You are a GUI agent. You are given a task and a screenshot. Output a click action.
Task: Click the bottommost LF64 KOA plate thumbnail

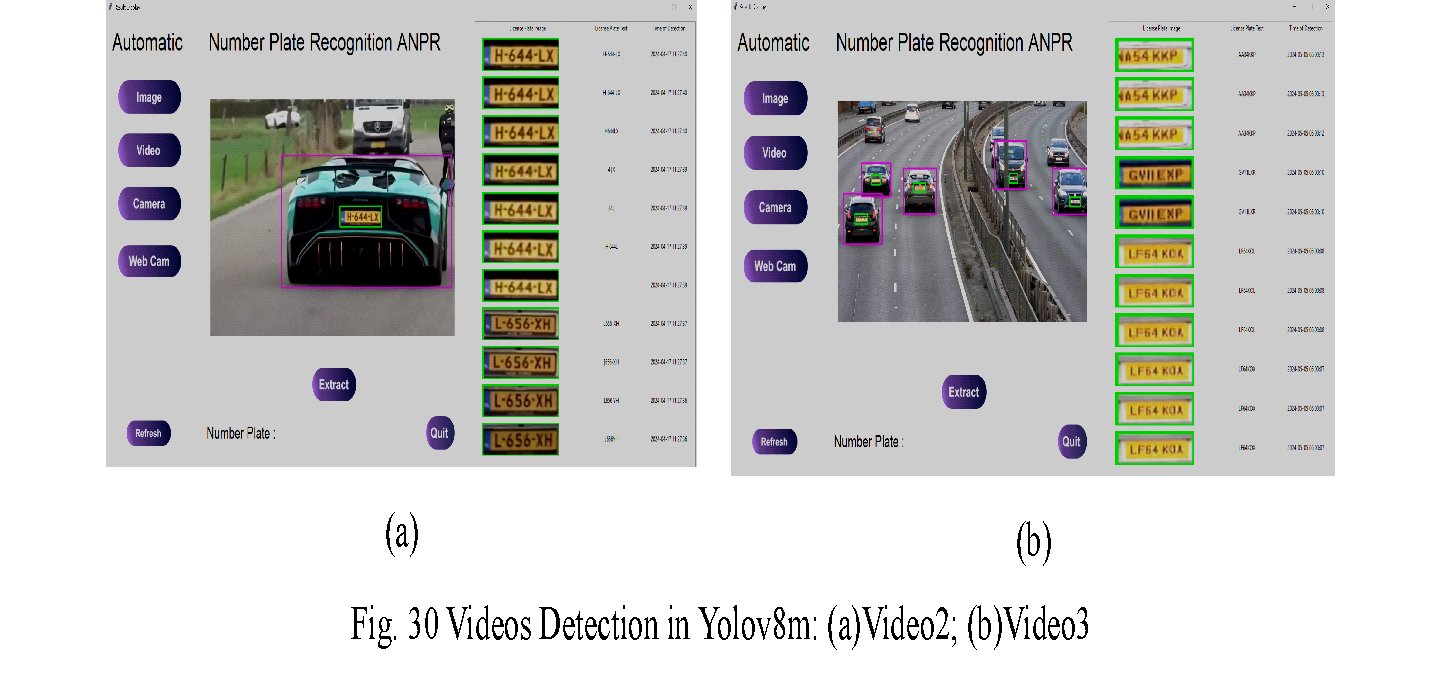(1154, 449)
